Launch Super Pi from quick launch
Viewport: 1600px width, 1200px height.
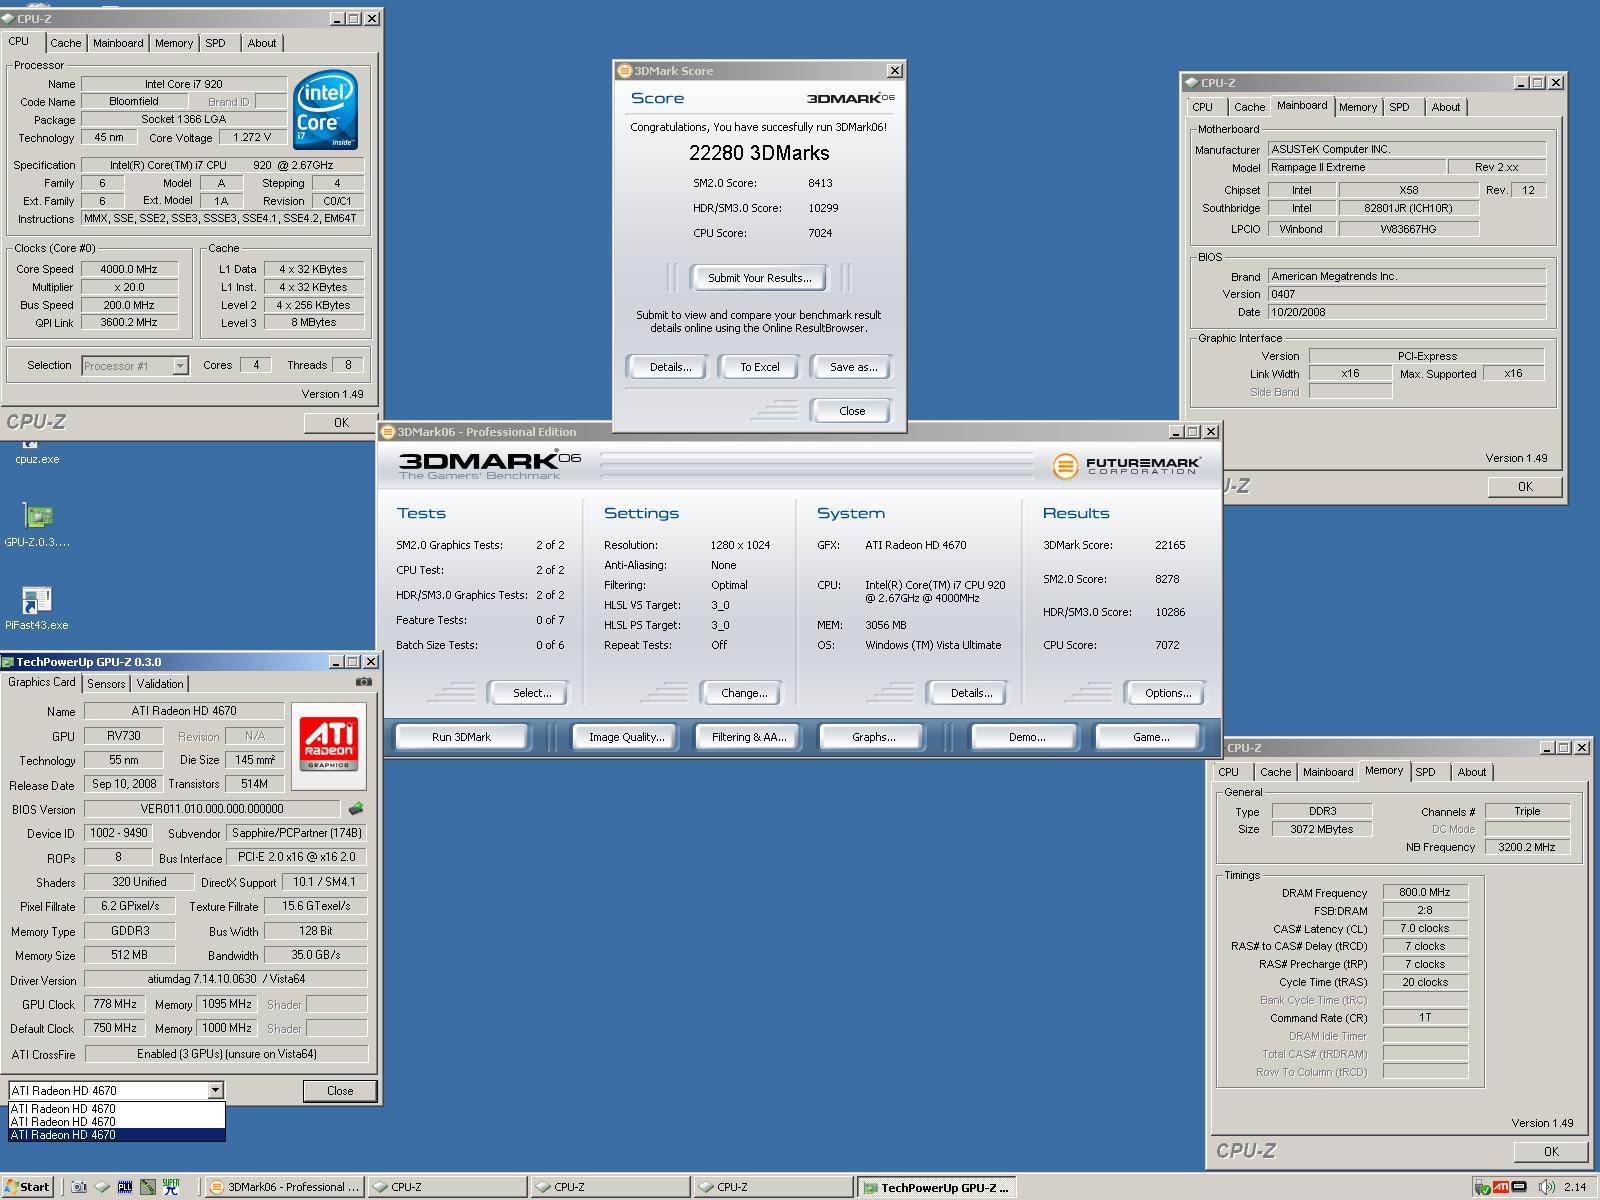[171, 1187]
